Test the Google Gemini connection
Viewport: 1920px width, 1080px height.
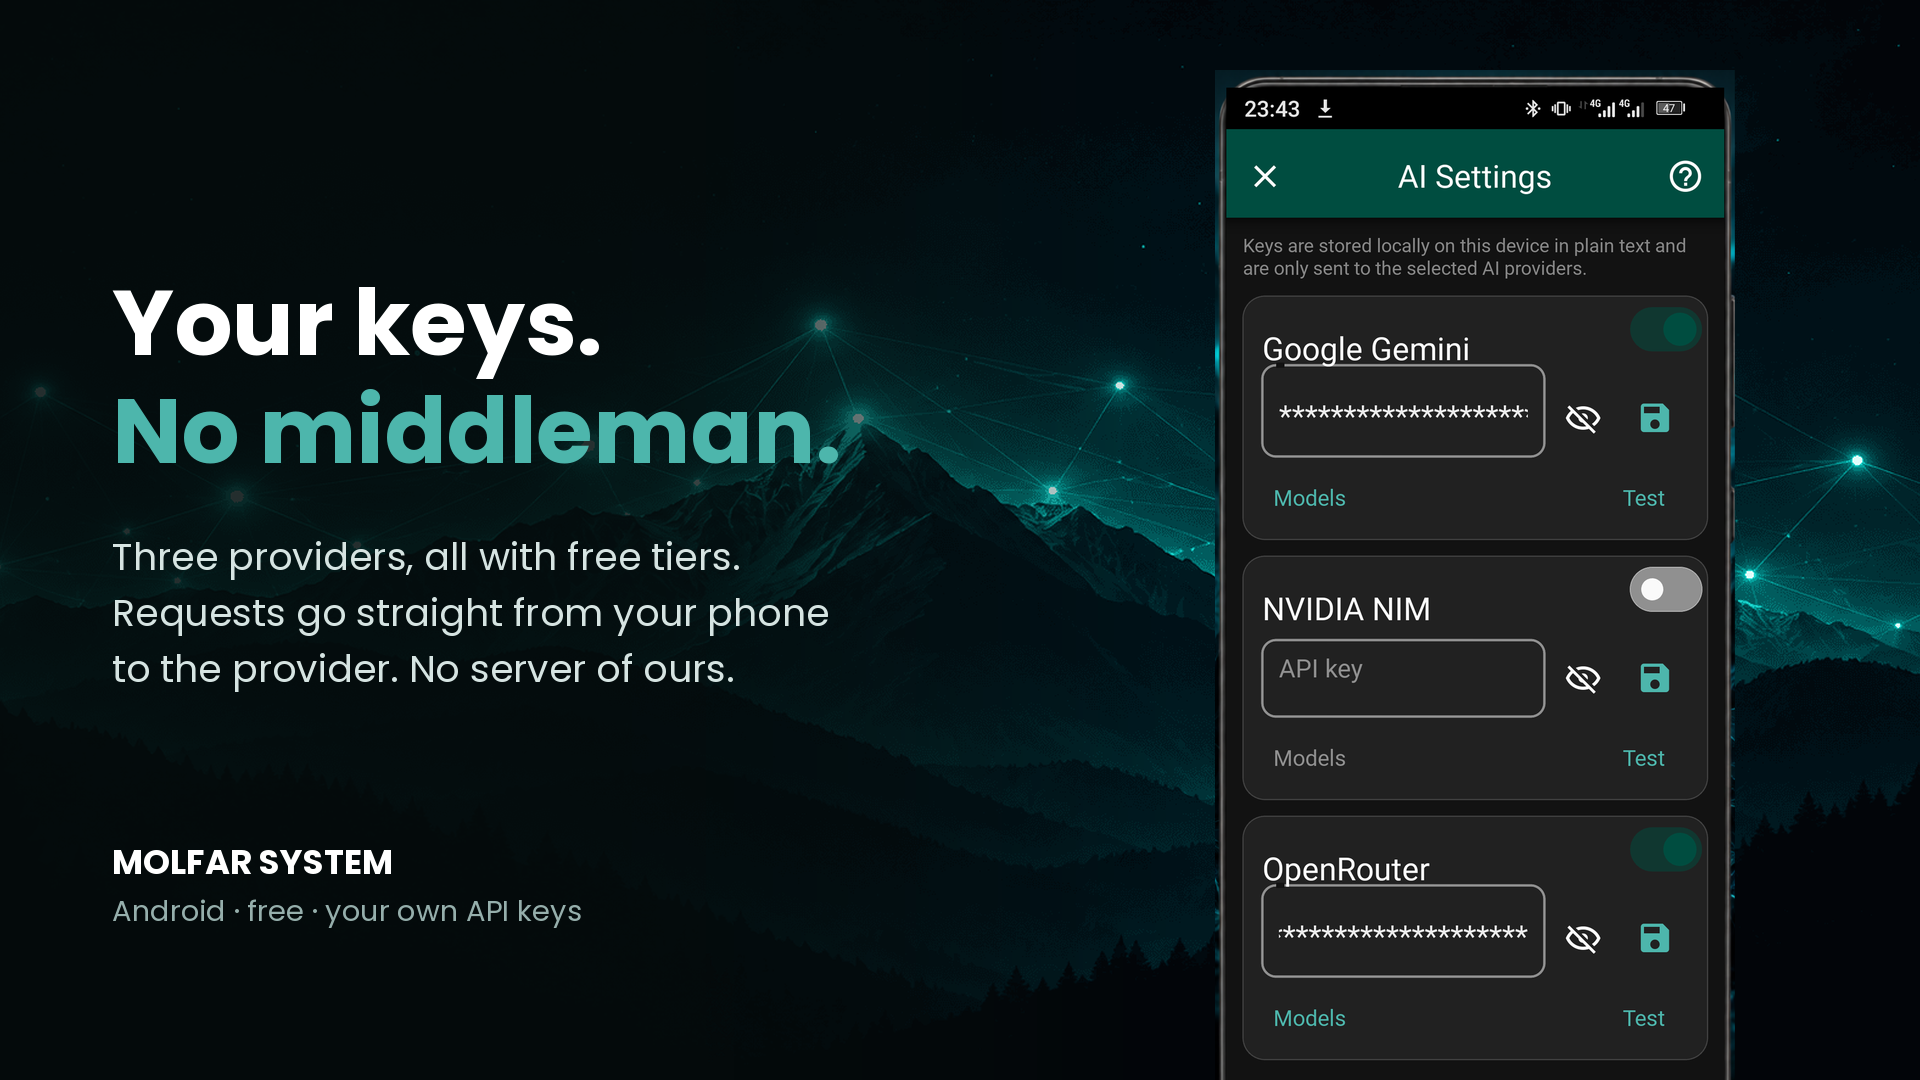[x=1643, y=498]
